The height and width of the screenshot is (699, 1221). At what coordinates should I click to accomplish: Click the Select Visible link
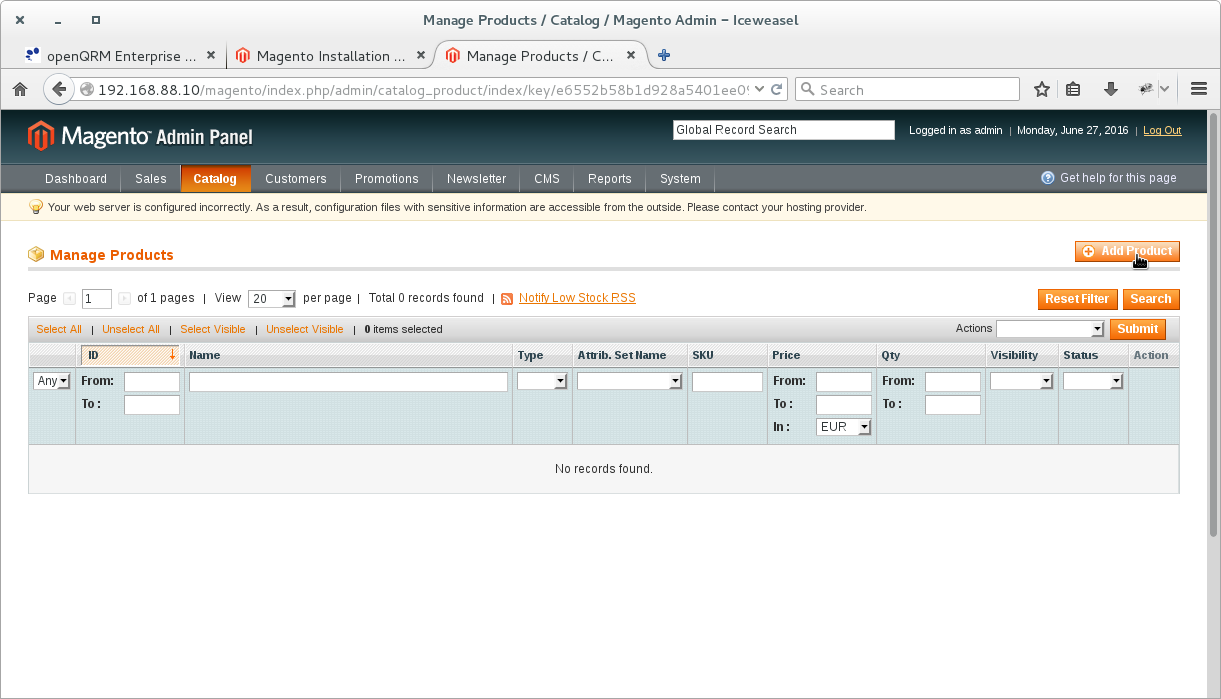coord(213,329)
